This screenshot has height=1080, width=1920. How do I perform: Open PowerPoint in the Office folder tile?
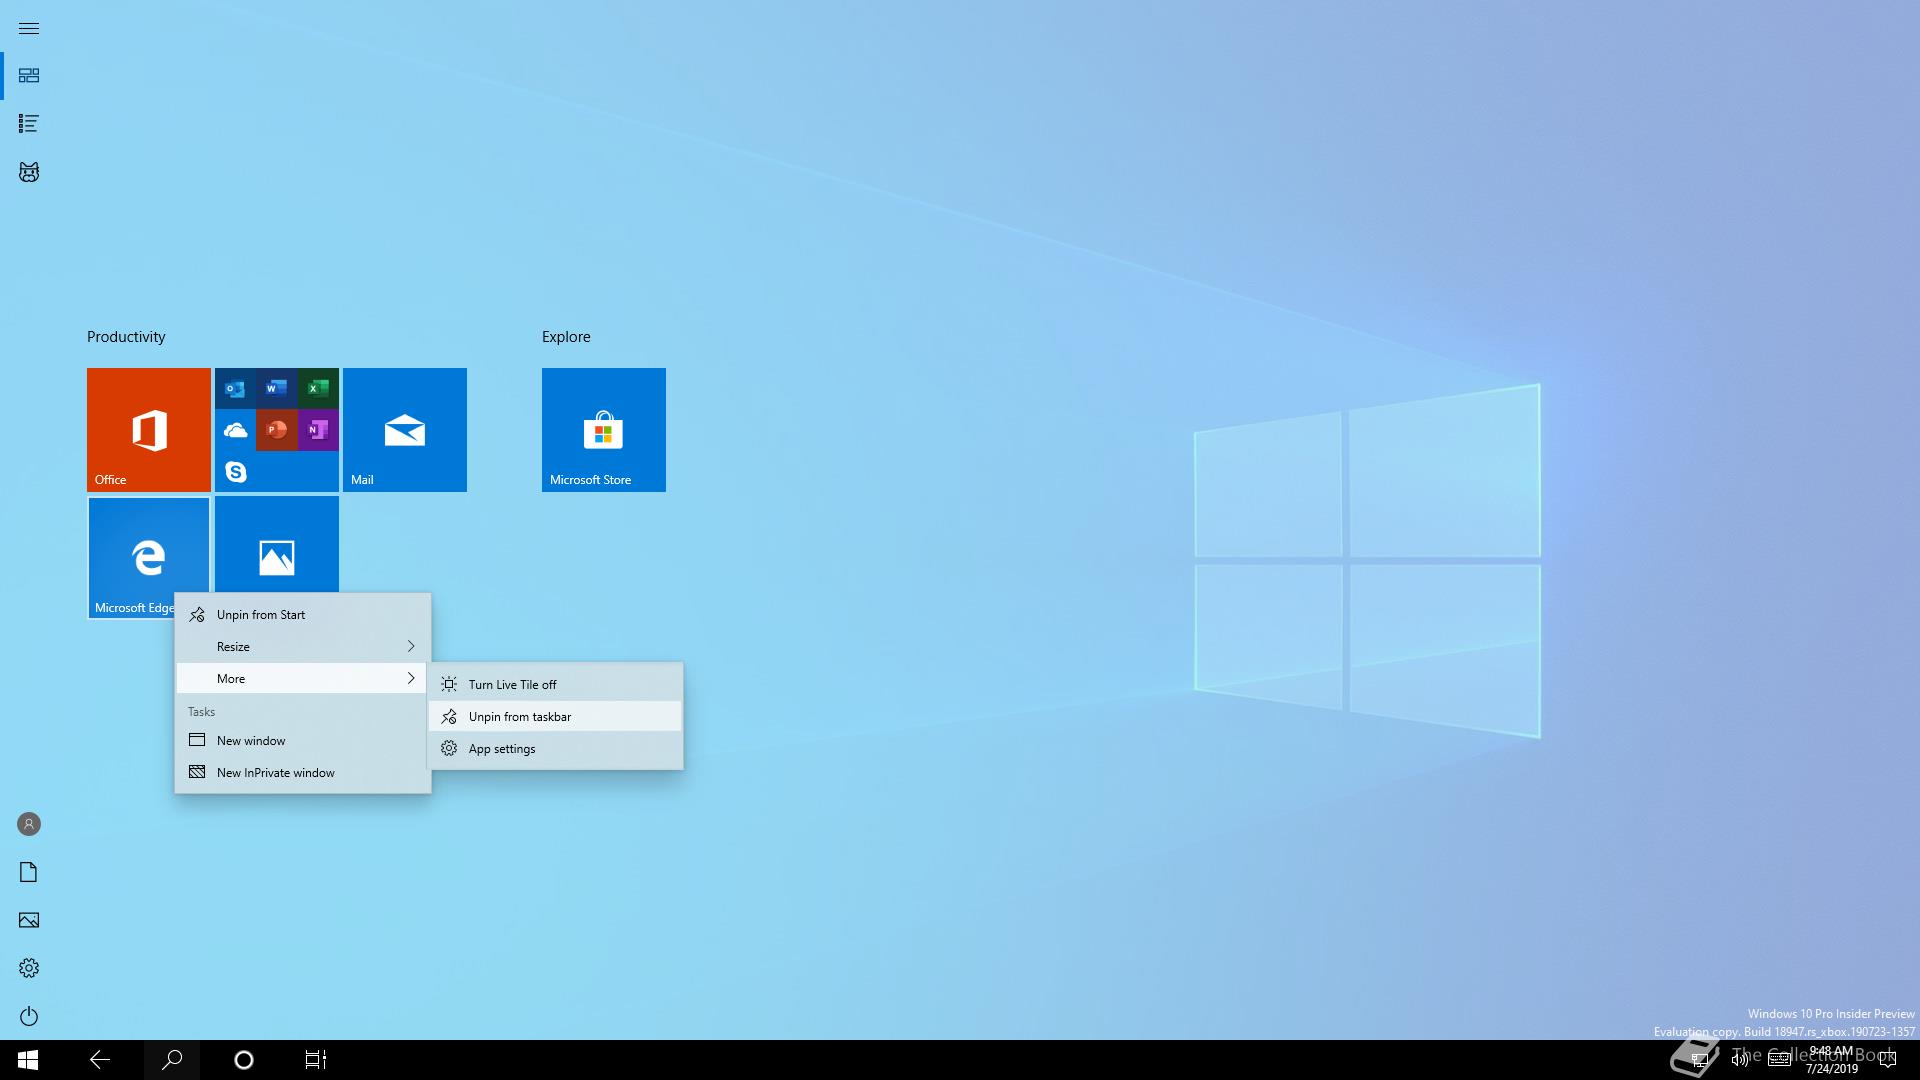point(277,430)
